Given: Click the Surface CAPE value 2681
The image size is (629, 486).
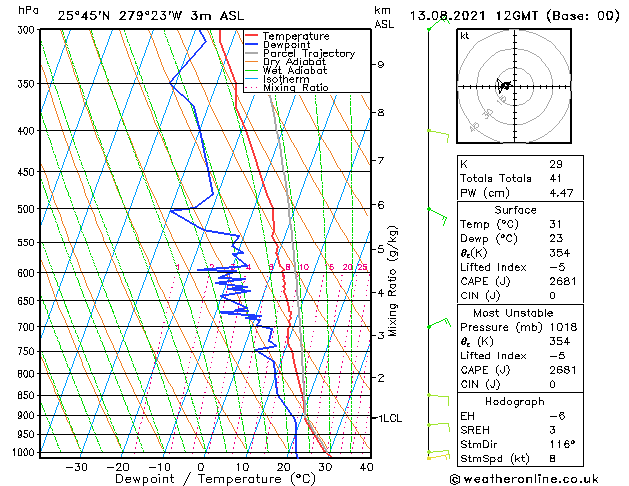Looking at the screenshot, I should coord(563,281).
